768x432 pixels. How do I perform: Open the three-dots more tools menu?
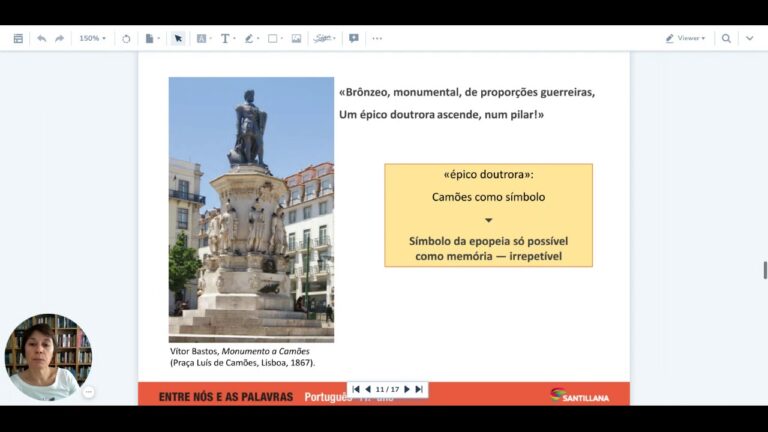[377, 38]
